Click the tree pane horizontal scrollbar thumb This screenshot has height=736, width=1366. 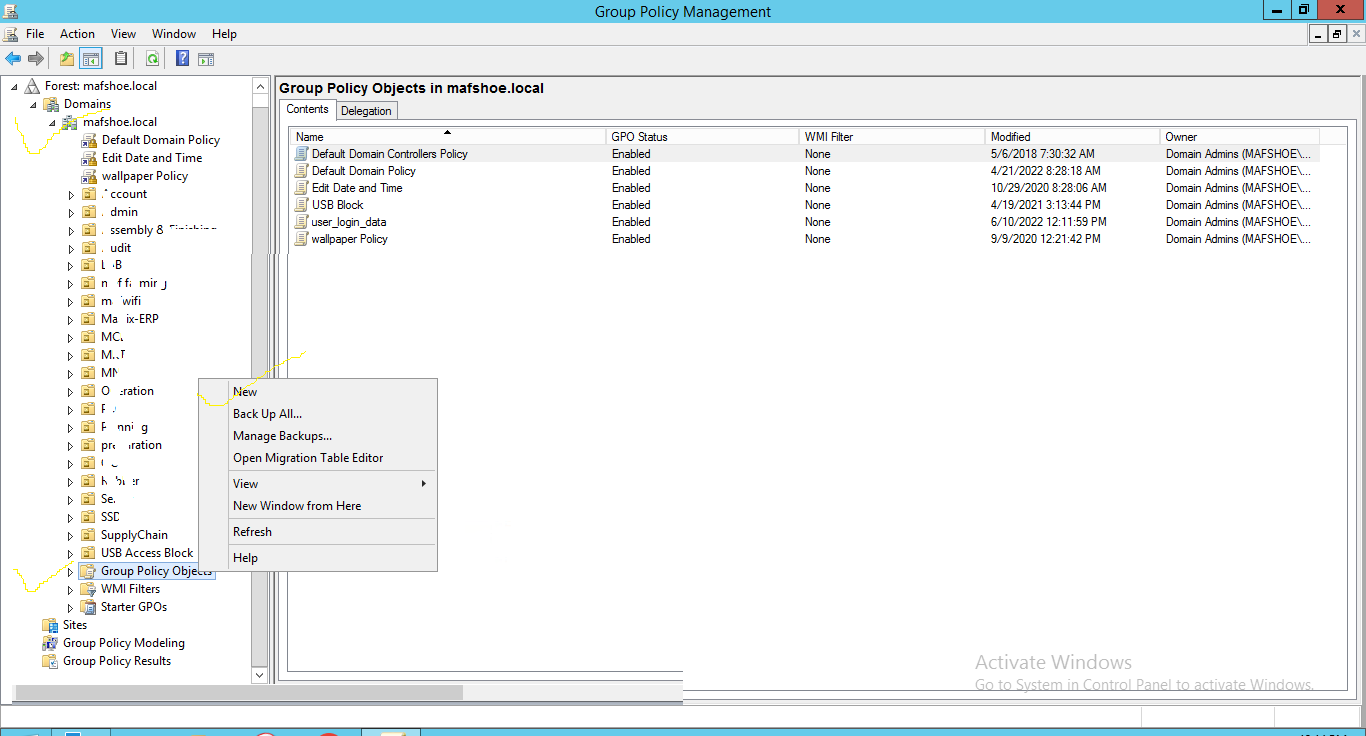click(239, 692)
